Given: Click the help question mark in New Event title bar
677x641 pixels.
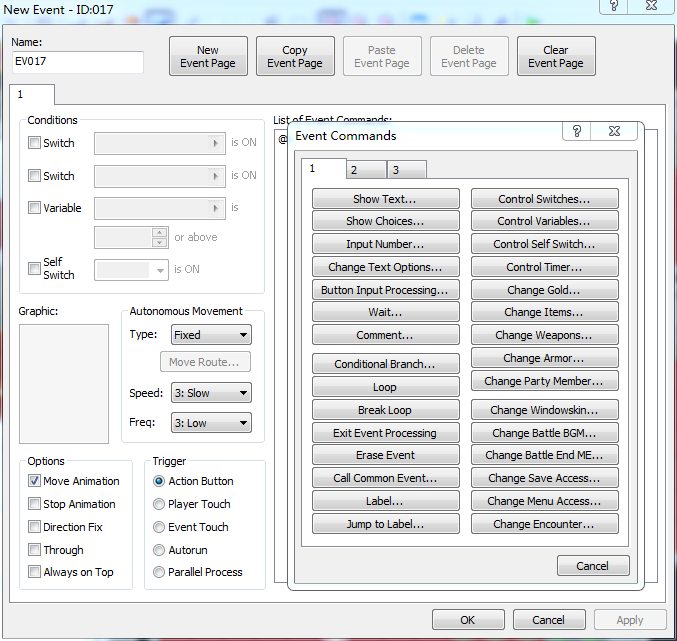Looking at the screenshot, I should point(614,6).
